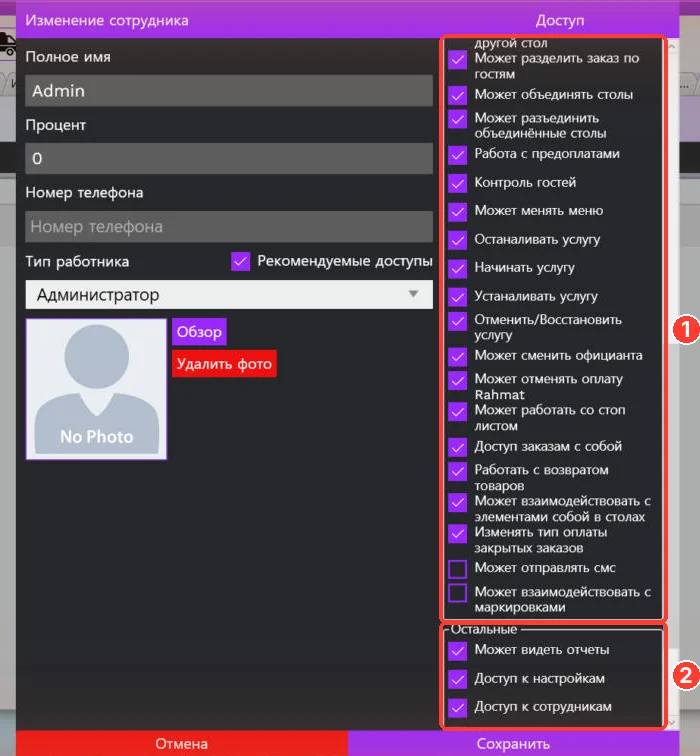Uncheck 'Работать с возвратом товаров'

(457, 471)
